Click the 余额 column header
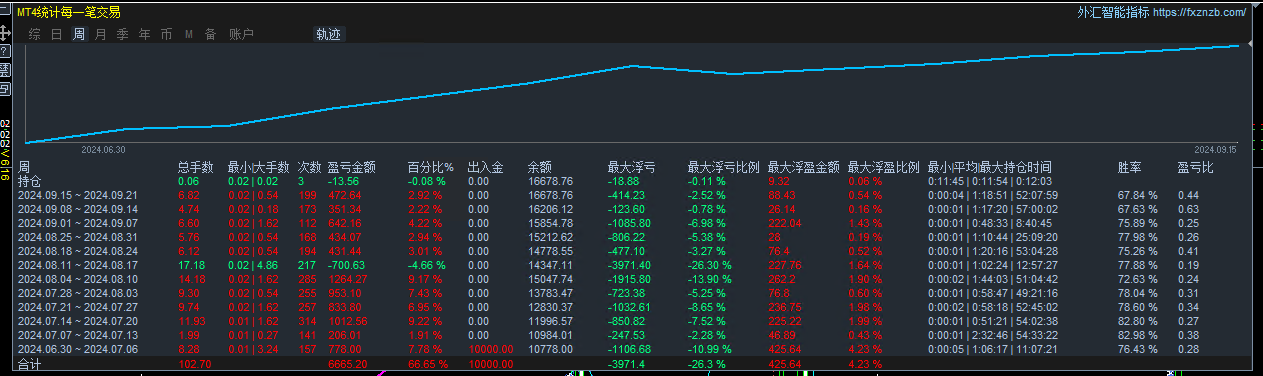Viewport: 1263px width, 376px height. 539,168
